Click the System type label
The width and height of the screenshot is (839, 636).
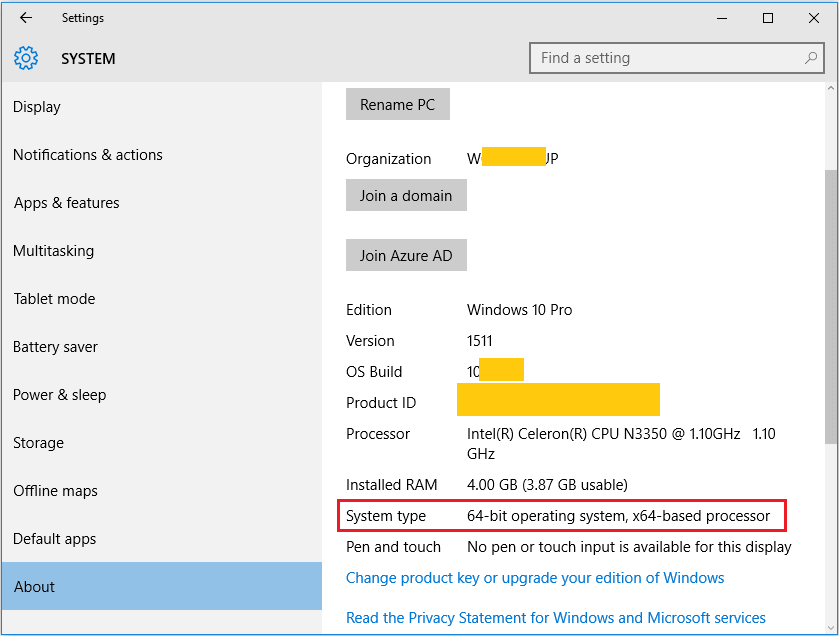[x=386, y=516]
